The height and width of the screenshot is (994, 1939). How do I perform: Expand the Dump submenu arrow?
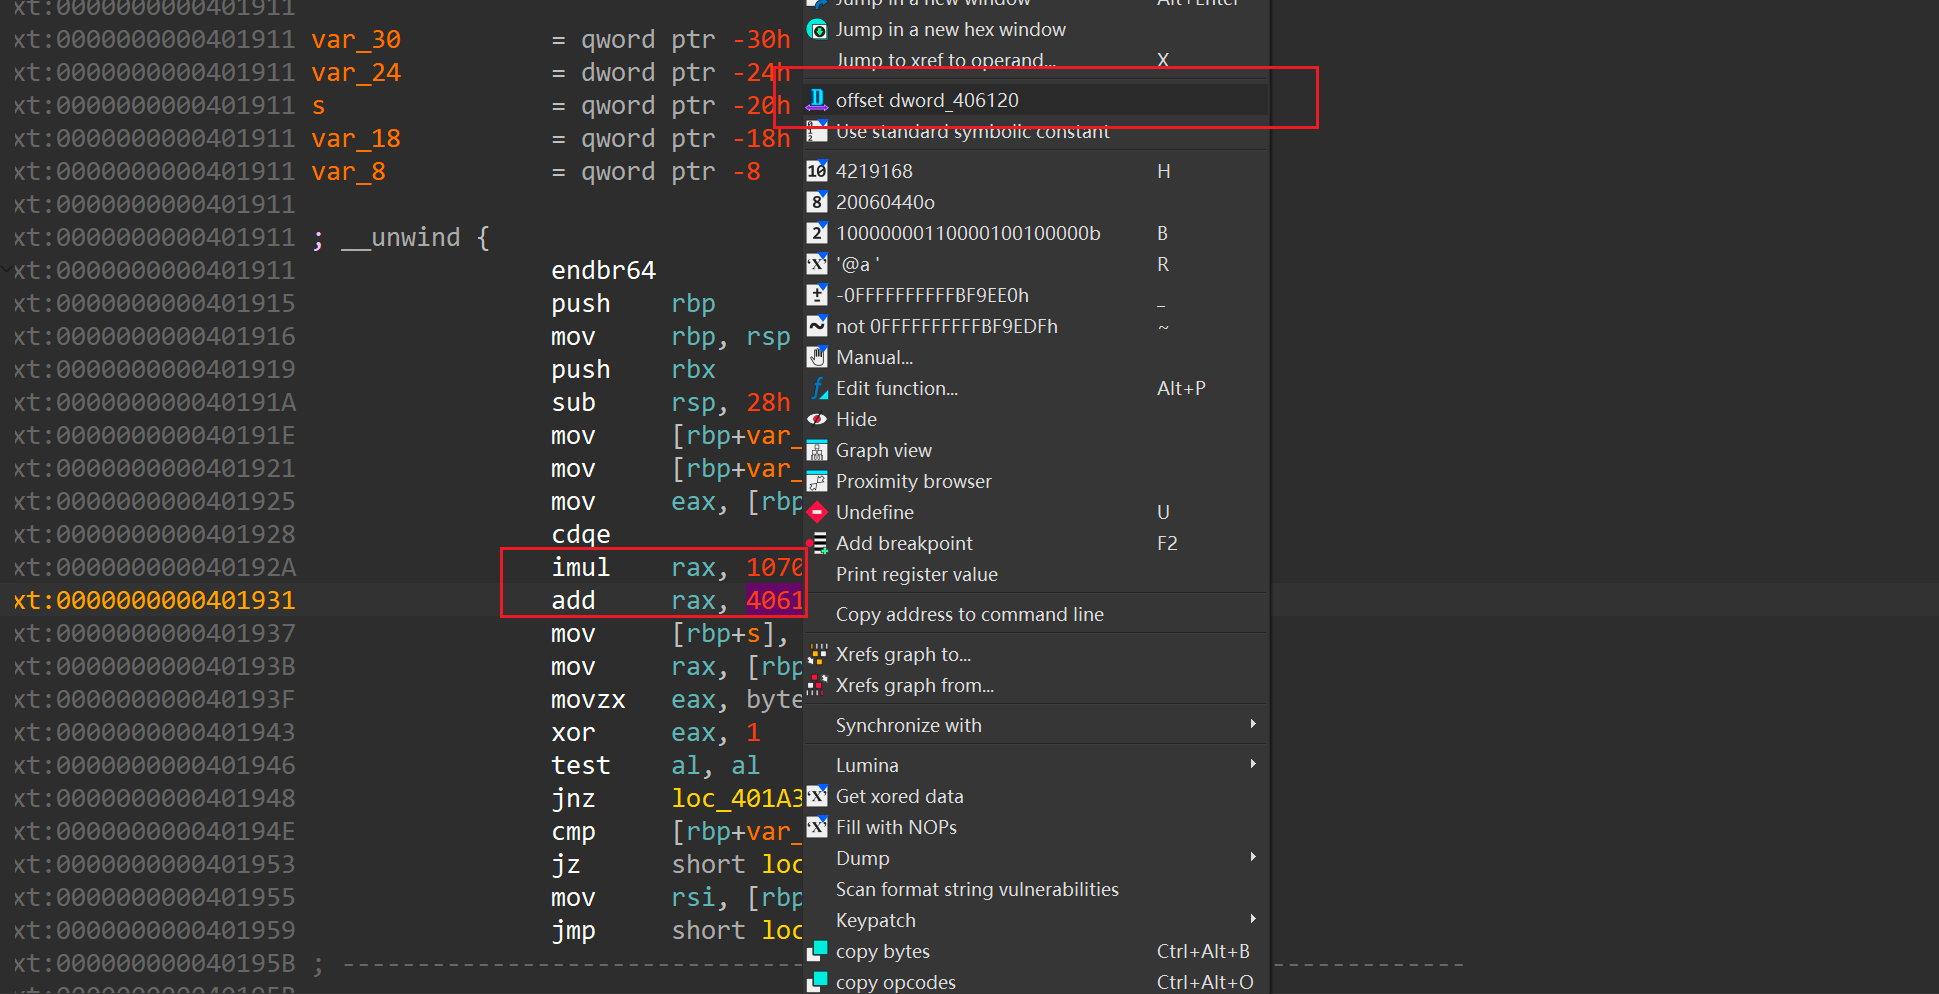click(1253, 857)
